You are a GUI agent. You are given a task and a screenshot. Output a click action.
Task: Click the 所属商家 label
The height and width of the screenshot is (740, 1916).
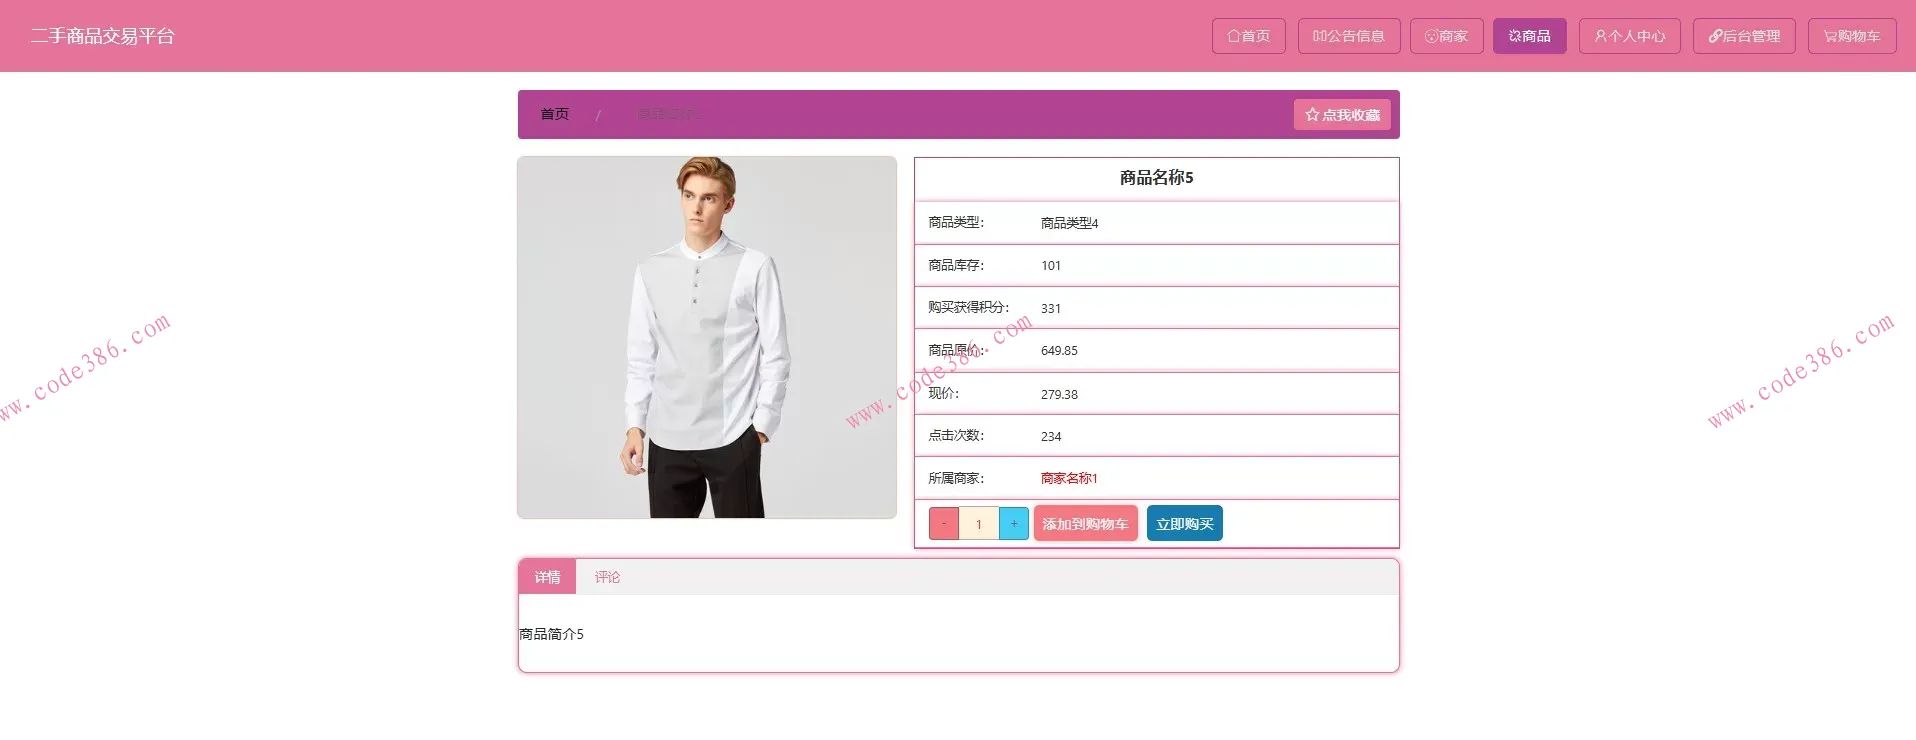(956, 479)
